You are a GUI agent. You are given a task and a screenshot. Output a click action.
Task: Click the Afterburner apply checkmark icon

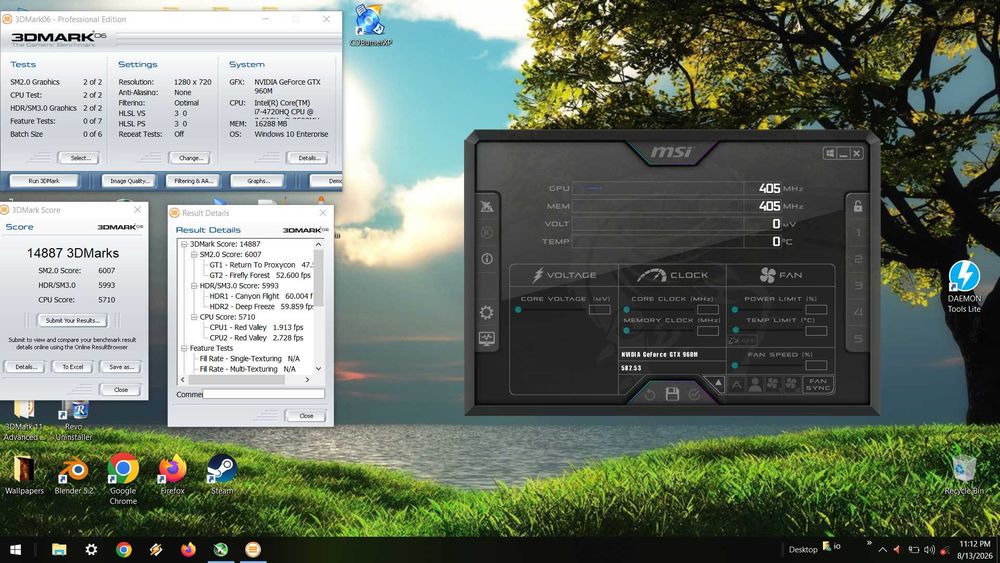(695, 395)
